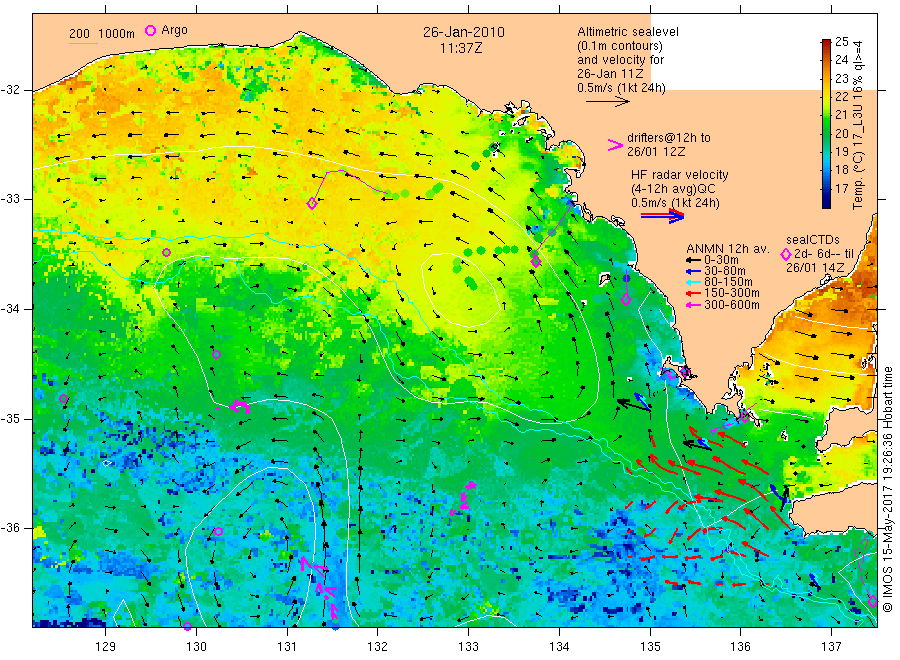The width and height of the screenshot is (900, 660).
Task: Click the 'drifters@12h to' legend text
Action: [x=669, y=138]
